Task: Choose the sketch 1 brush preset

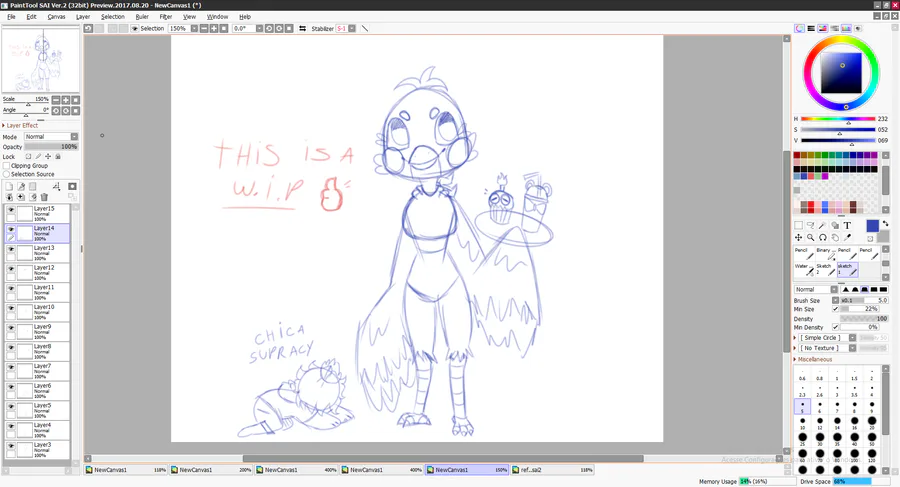Action: click(x=848, y=269)
